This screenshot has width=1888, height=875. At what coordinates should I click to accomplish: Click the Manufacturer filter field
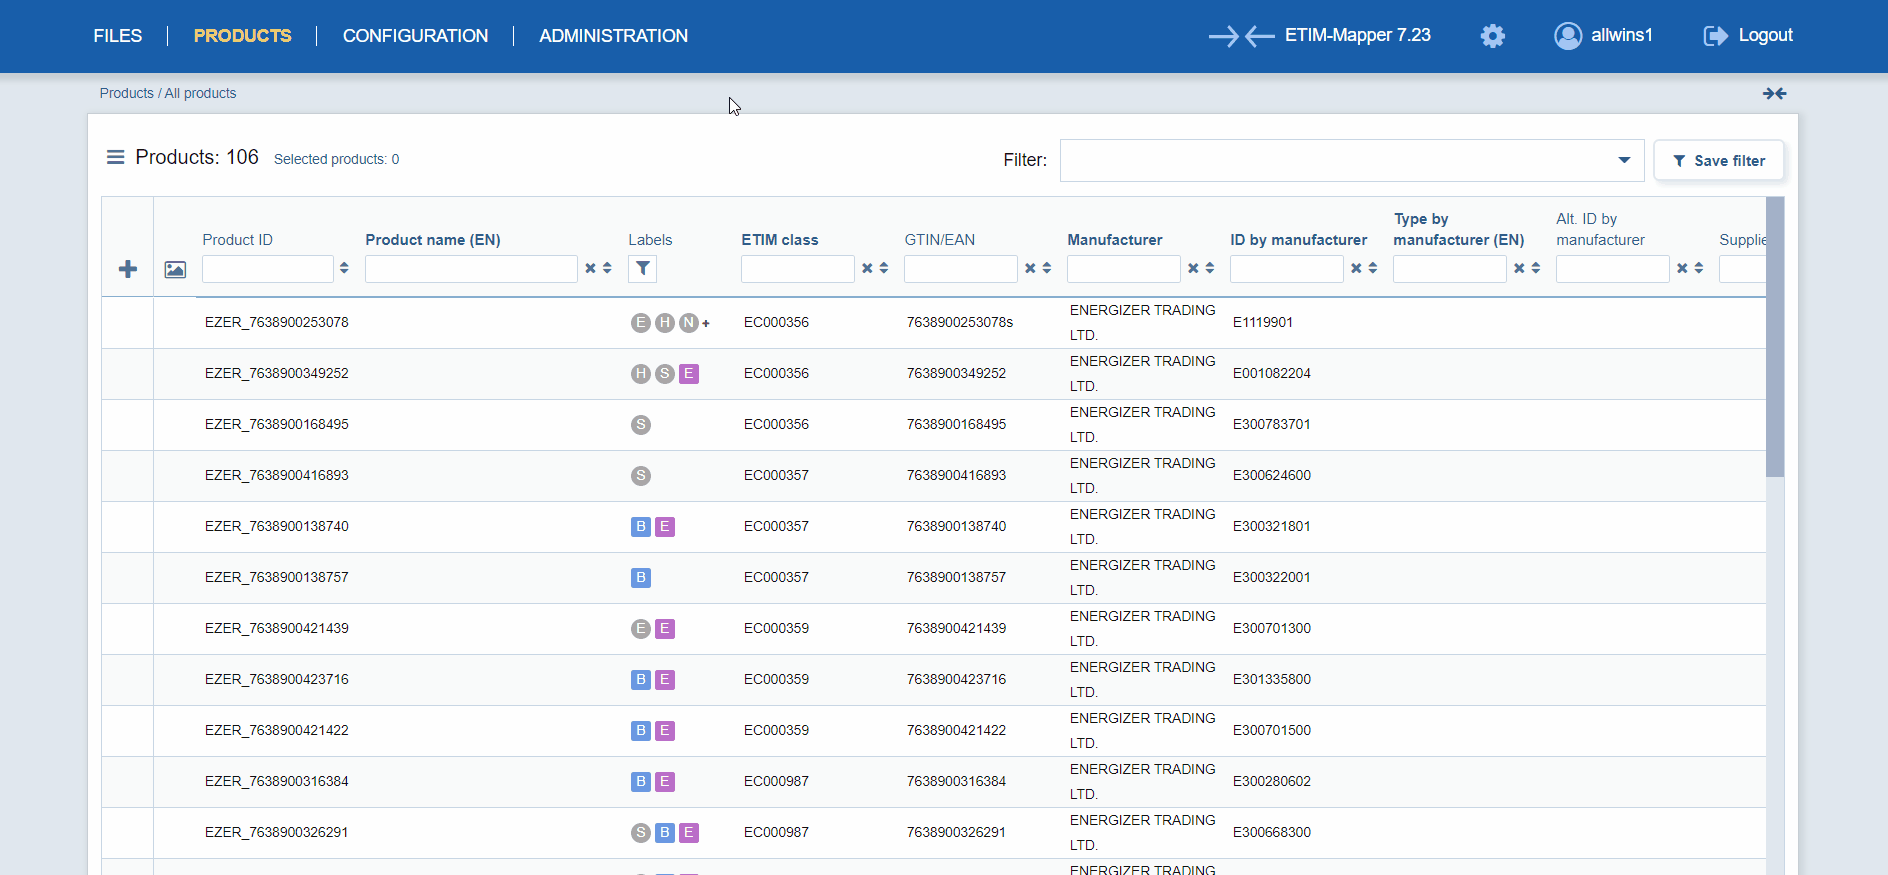click(1124, 268)
